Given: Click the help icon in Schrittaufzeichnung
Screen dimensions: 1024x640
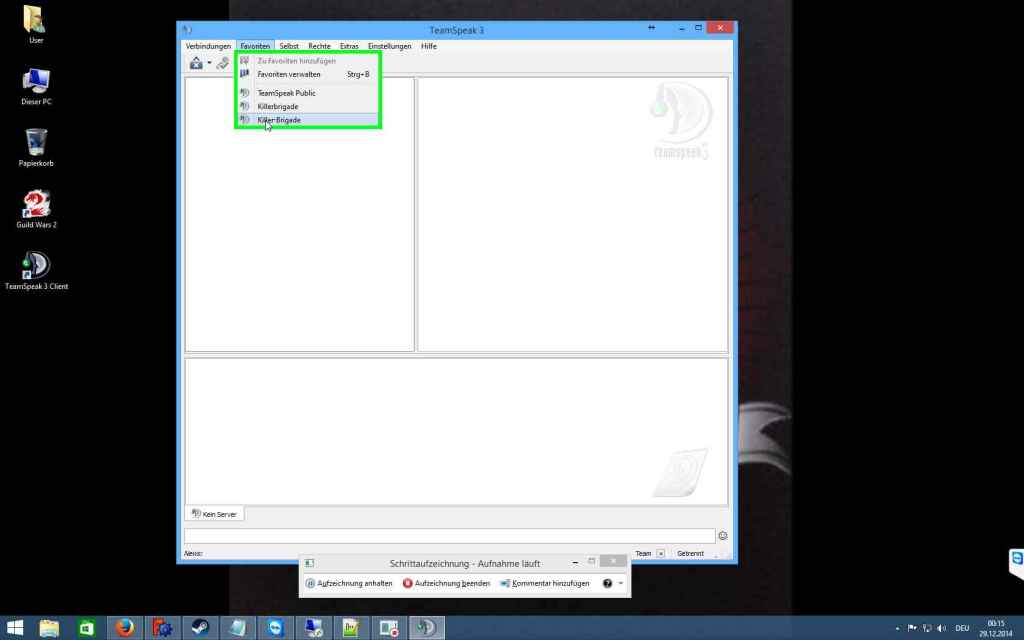Looking at the screenshot, I should (x=607, y=583).
